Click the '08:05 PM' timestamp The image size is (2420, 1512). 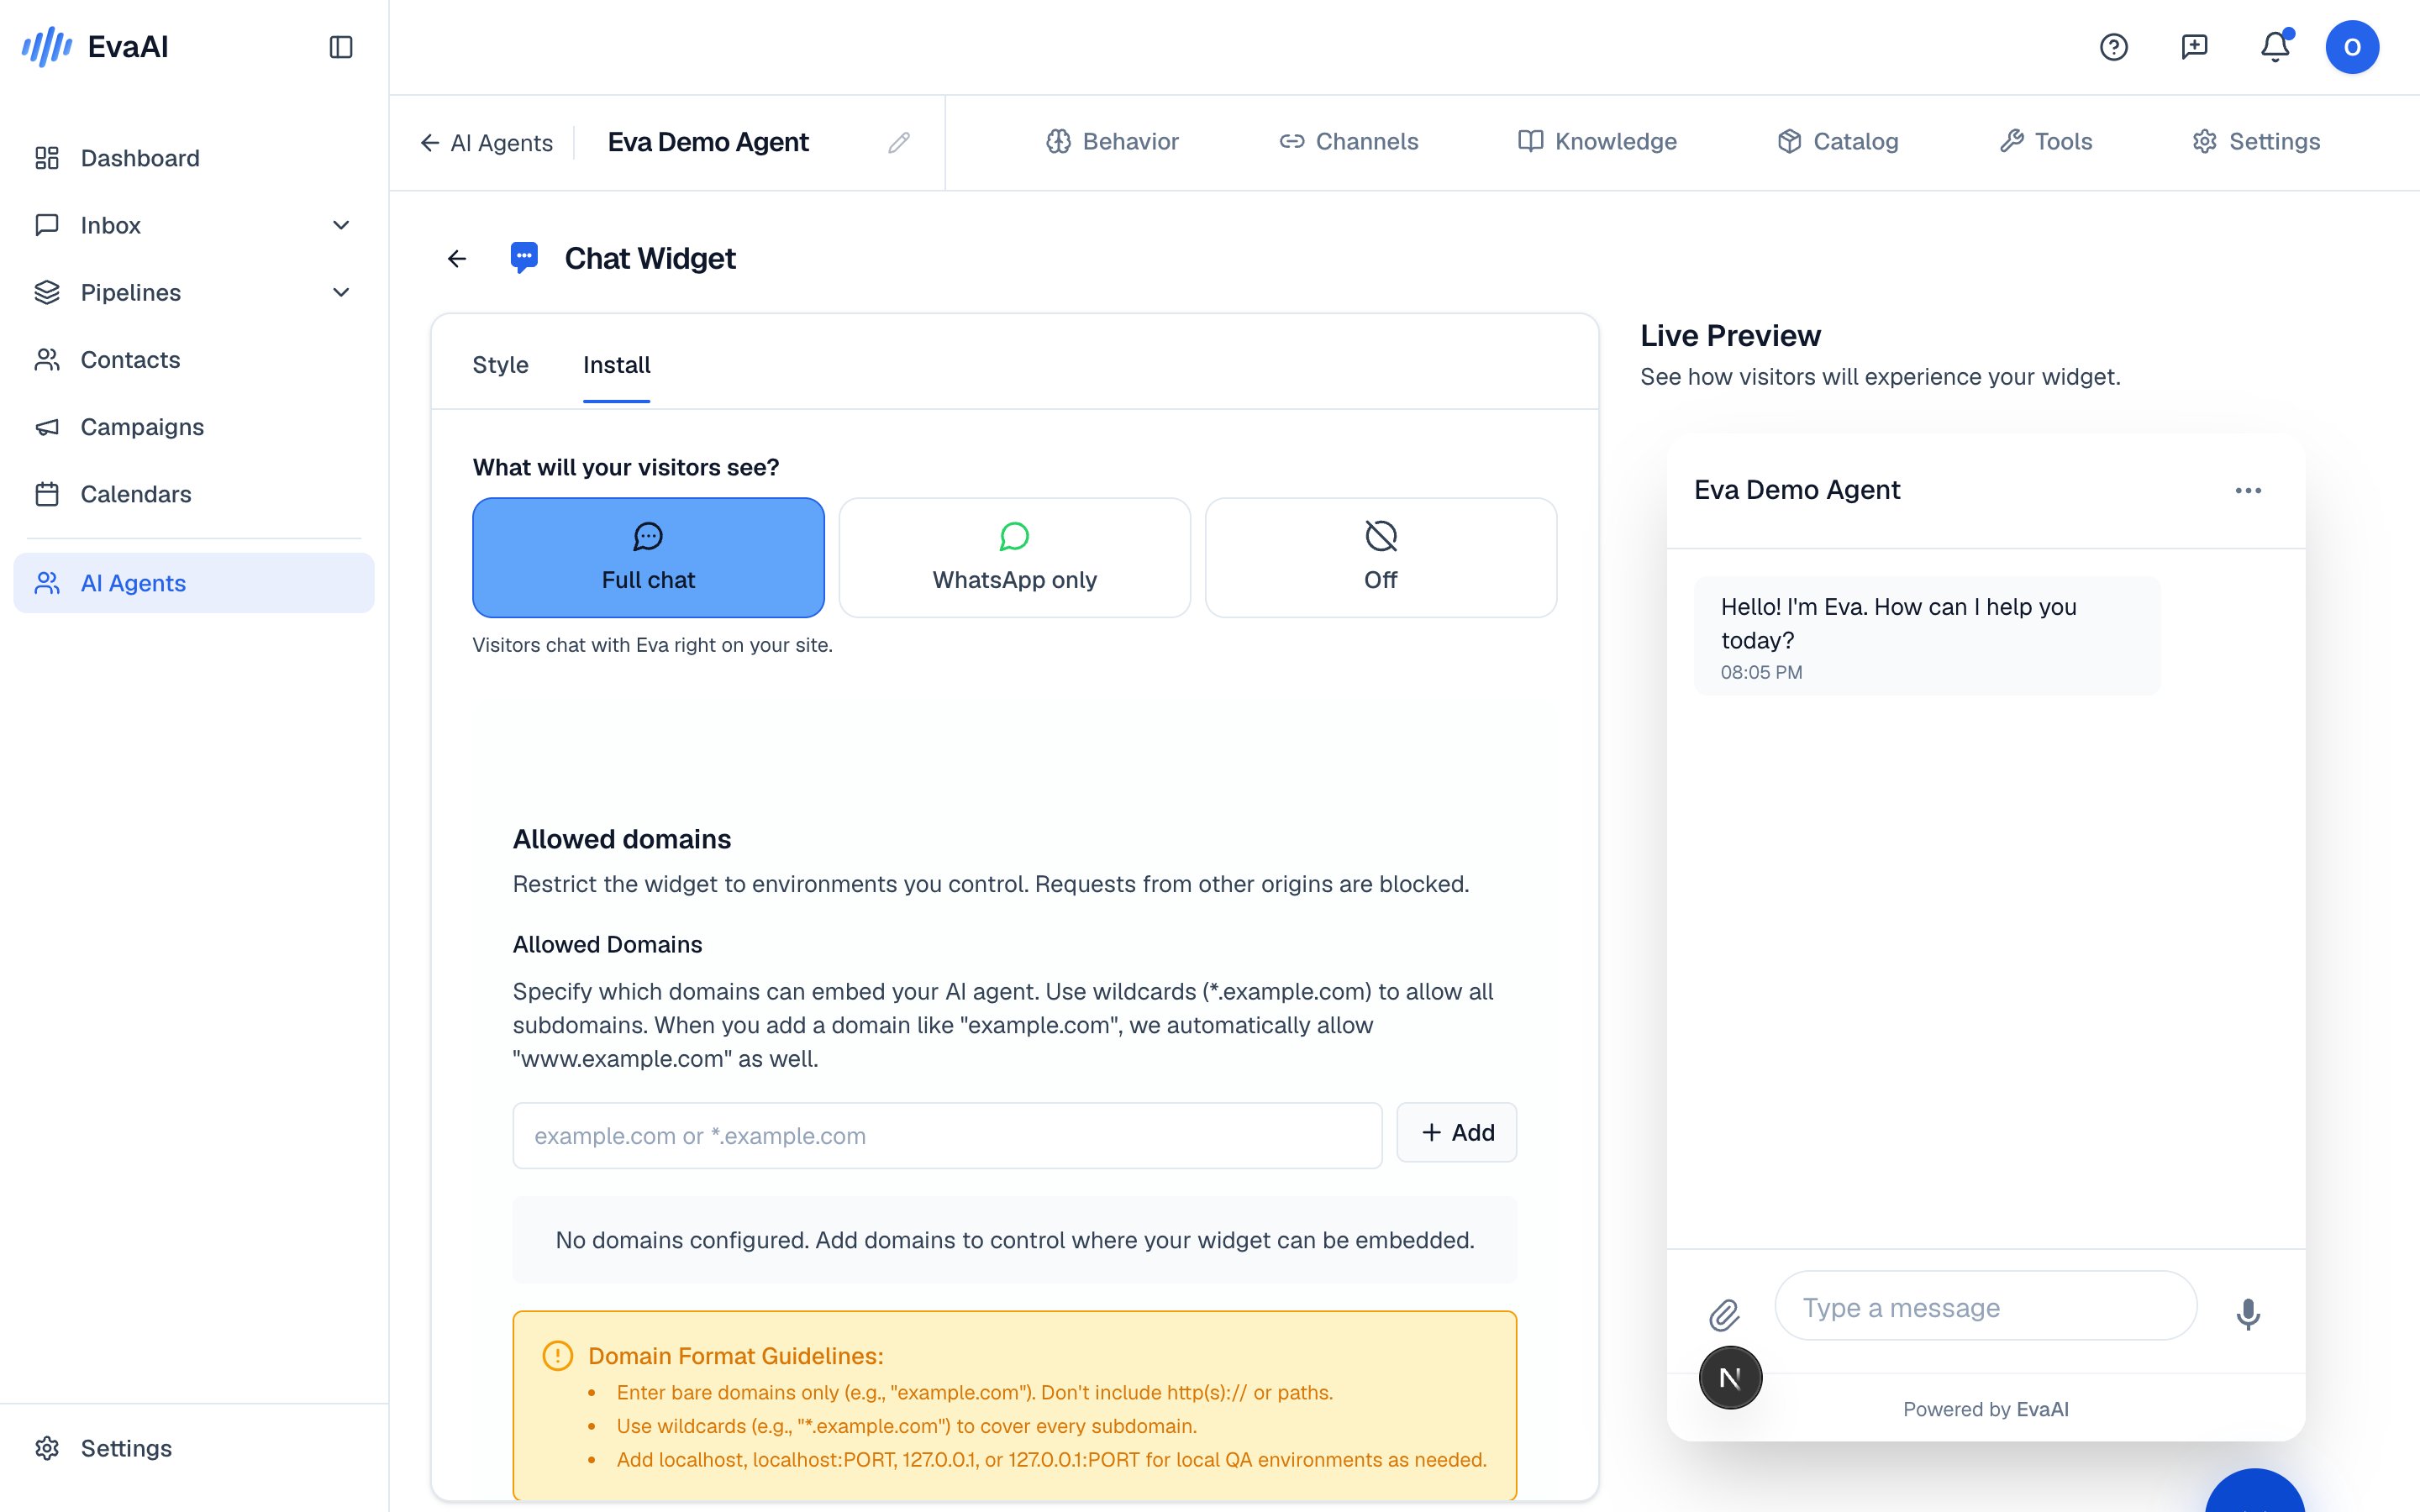(1761, 673)
